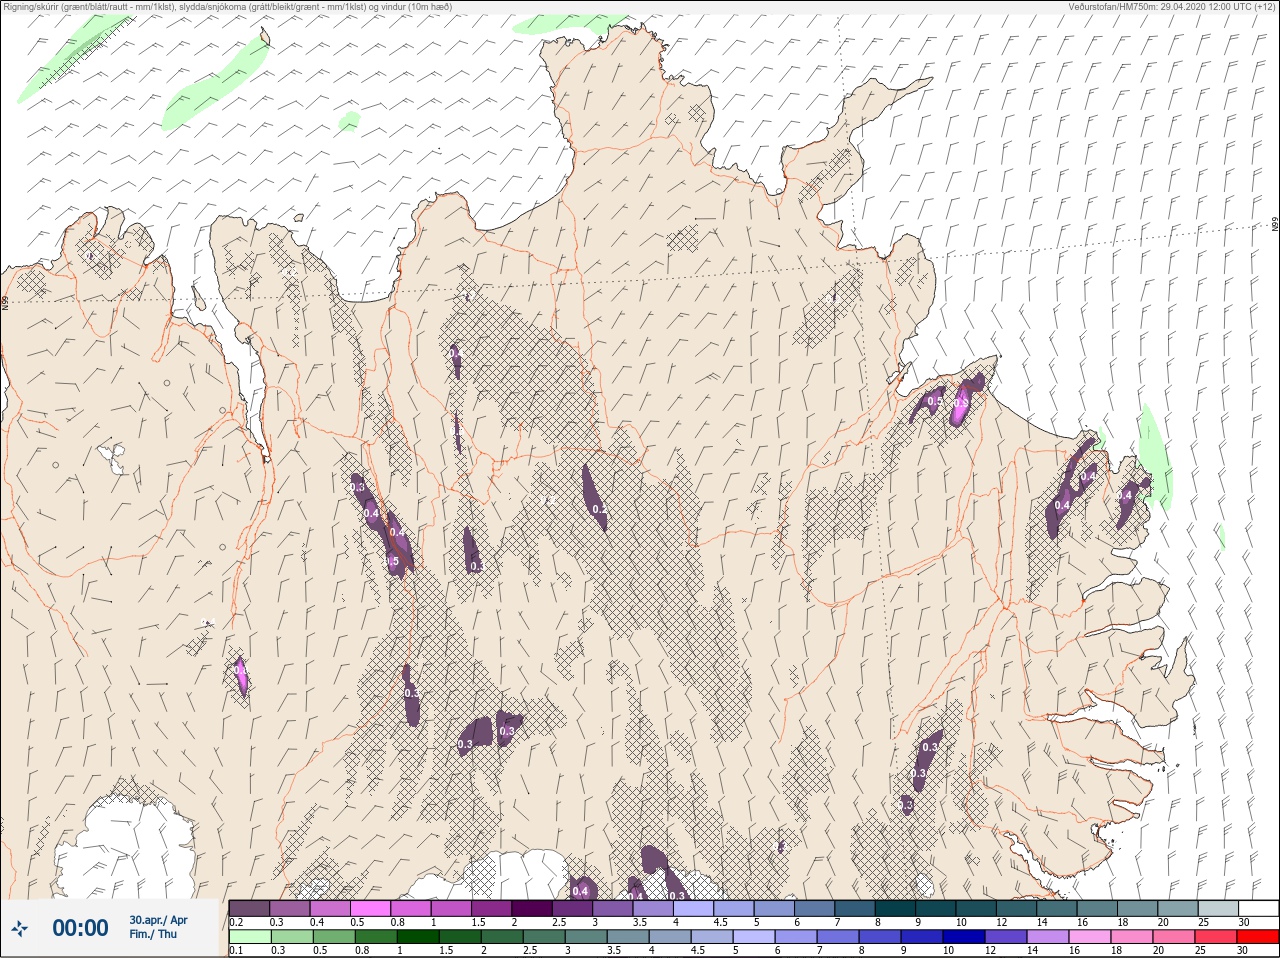Select top legend swatch between 0.2 and 0.3
The image size is (1280, 958).
[x=249, y=908]
